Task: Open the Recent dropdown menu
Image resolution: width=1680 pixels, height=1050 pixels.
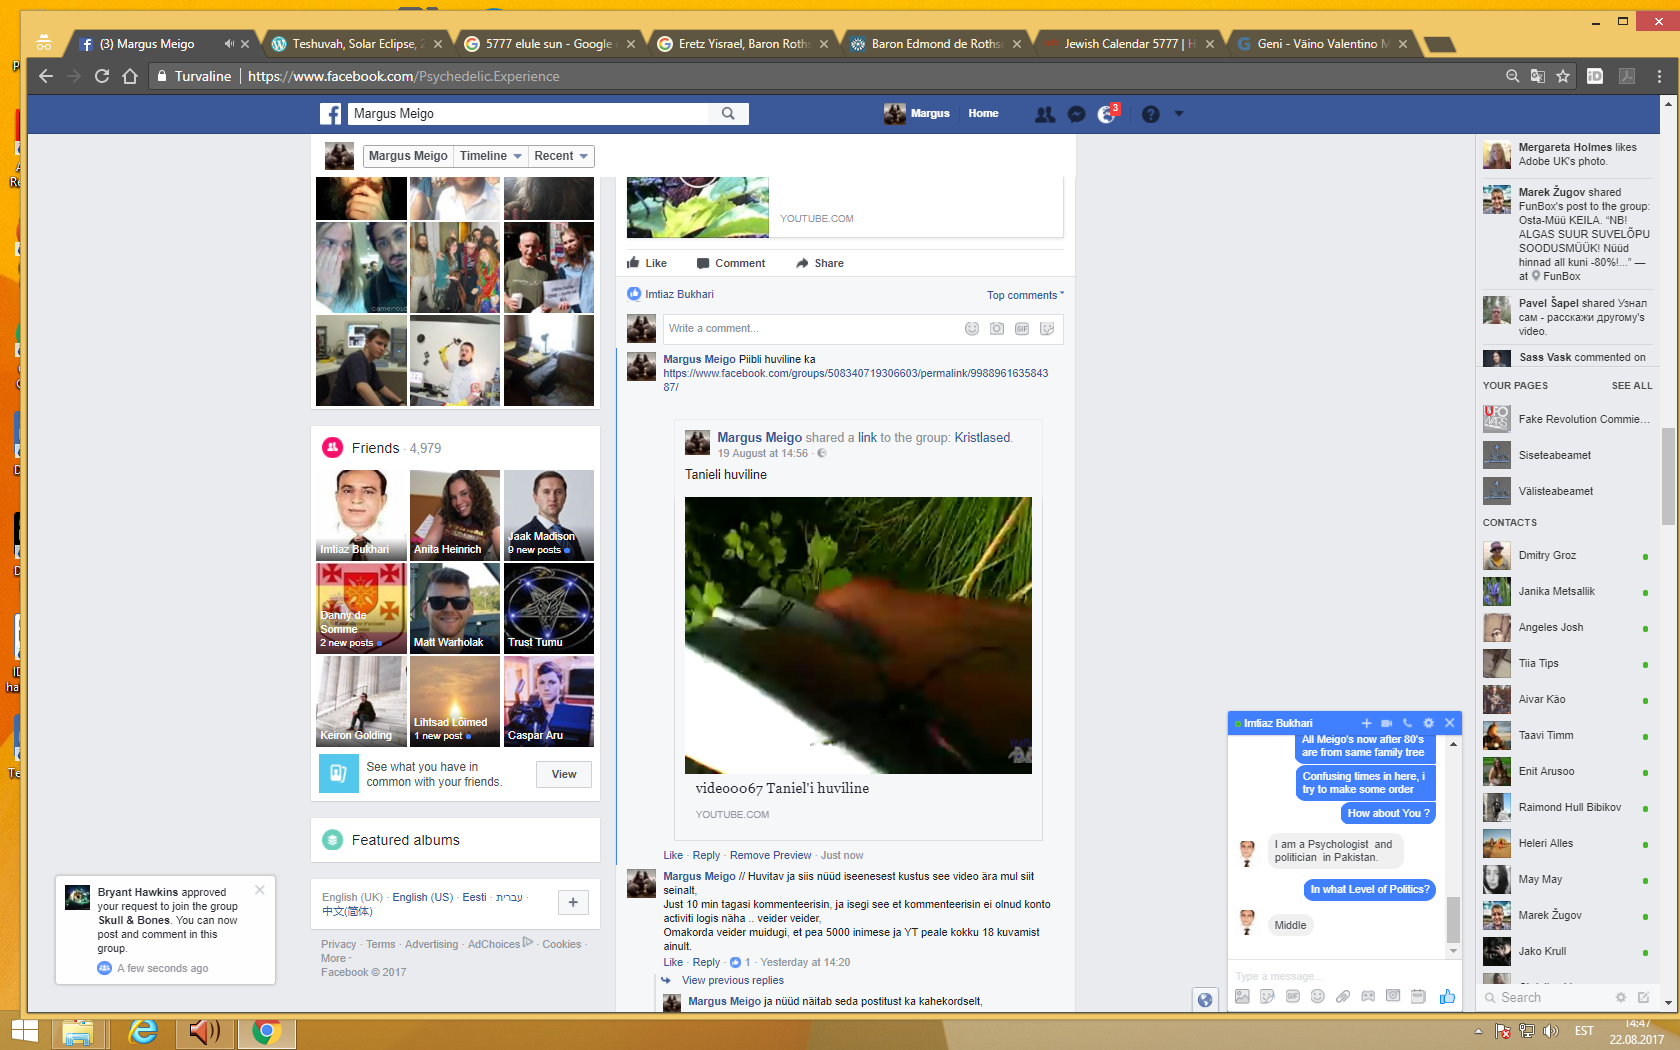Action: (x=560, y=156)
